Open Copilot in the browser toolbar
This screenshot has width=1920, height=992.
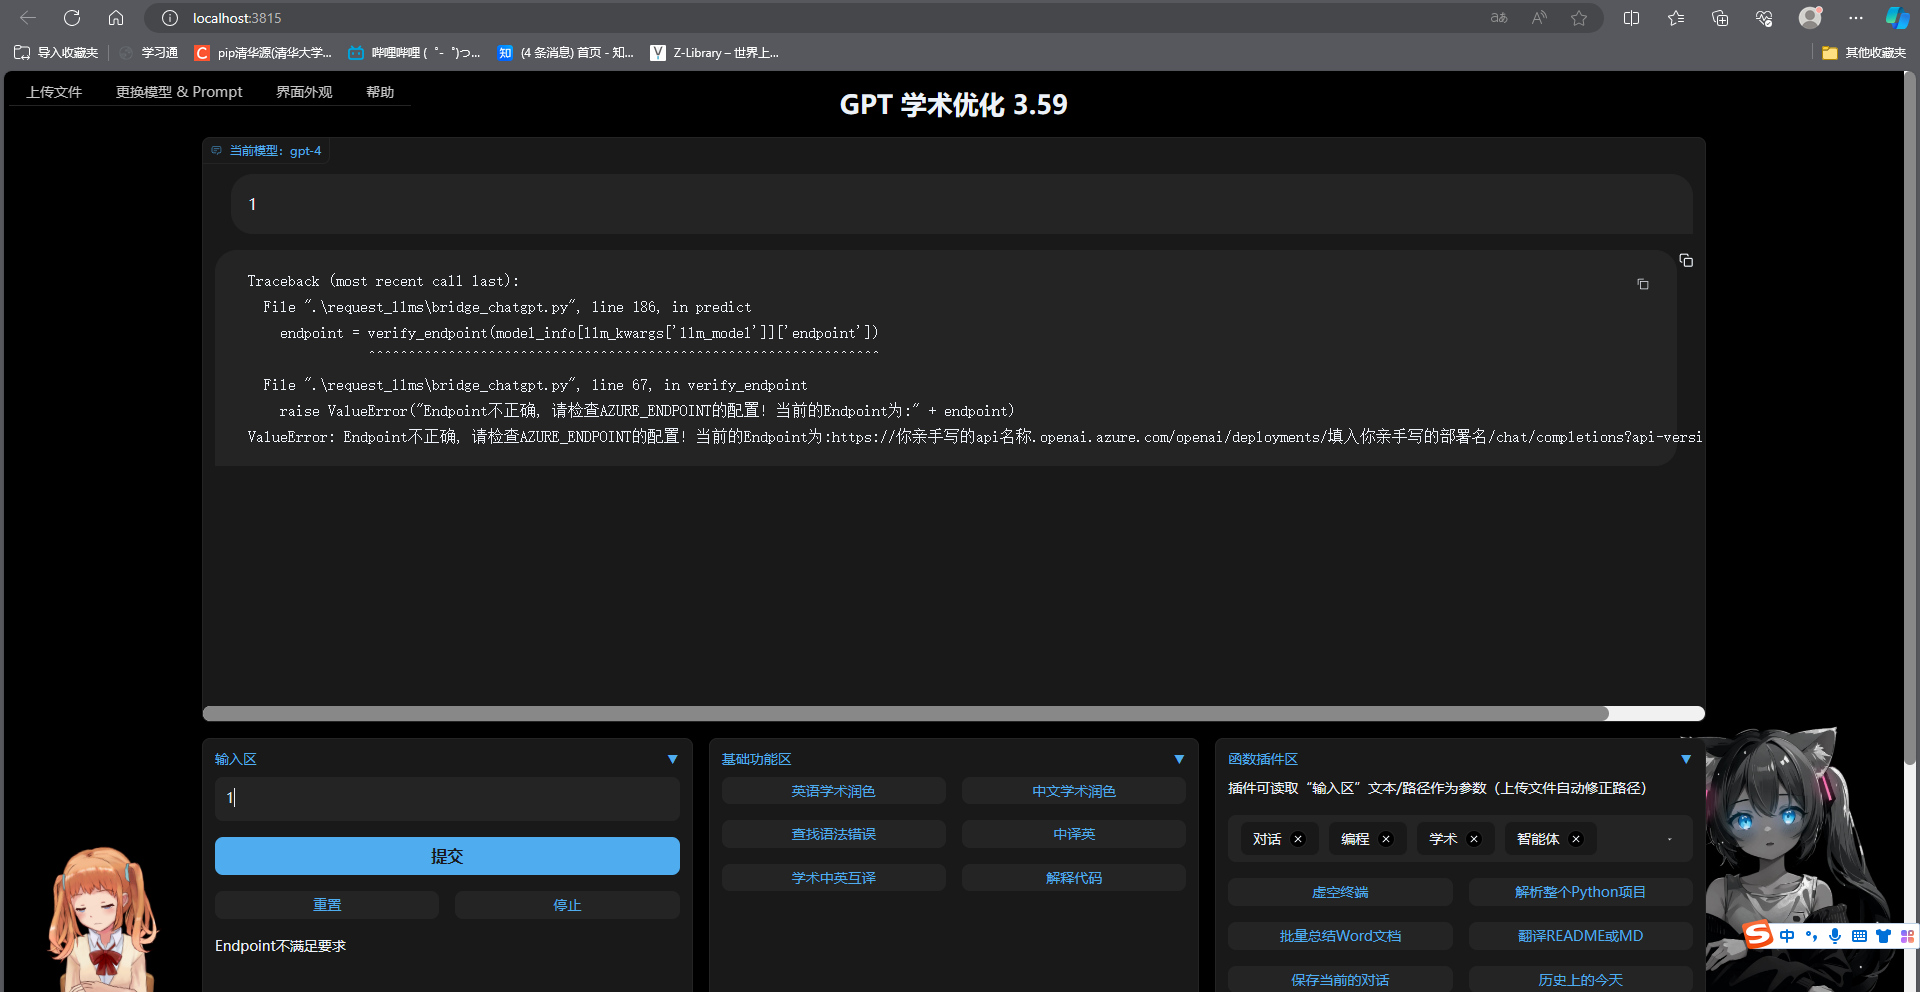point(1897,18)
